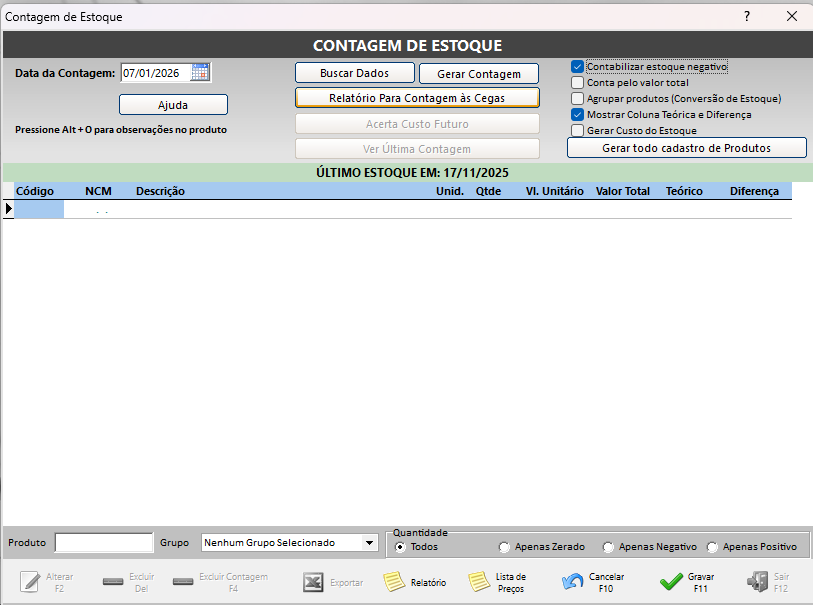Click the row indicator arrow in grid

tap(9, 208)
